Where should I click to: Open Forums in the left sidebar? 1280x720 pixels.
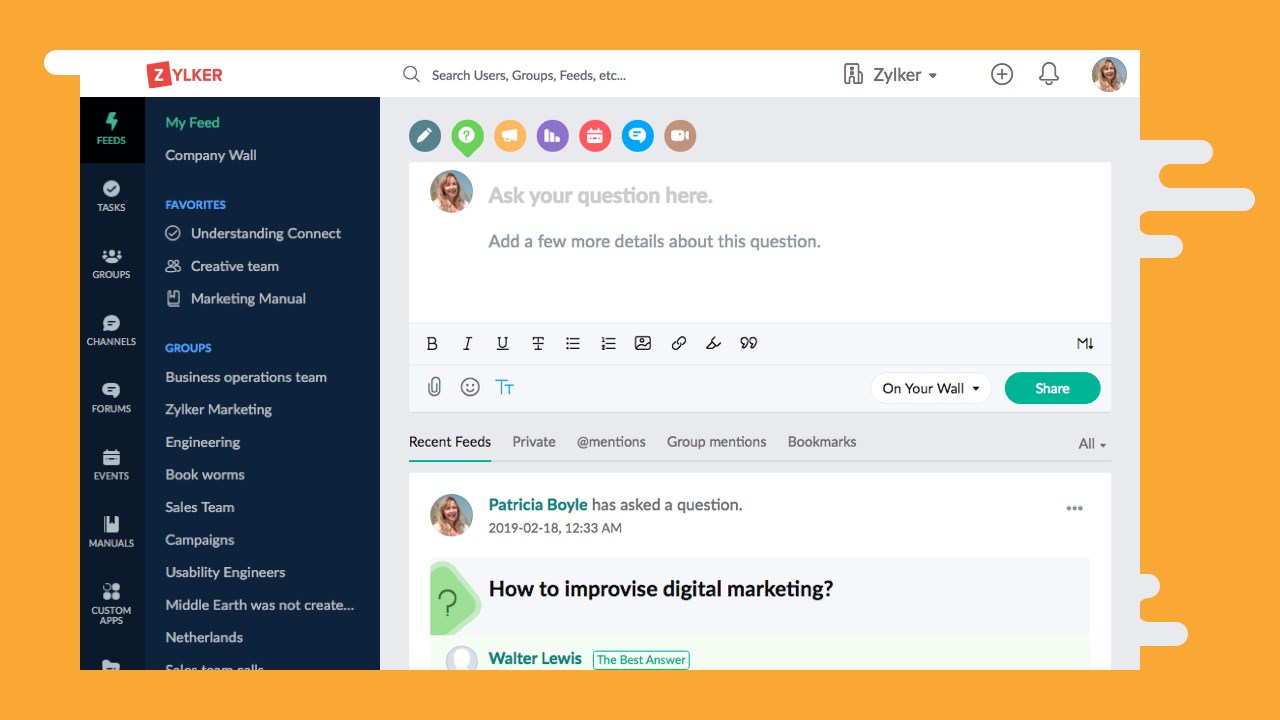[x=111, y=397]
